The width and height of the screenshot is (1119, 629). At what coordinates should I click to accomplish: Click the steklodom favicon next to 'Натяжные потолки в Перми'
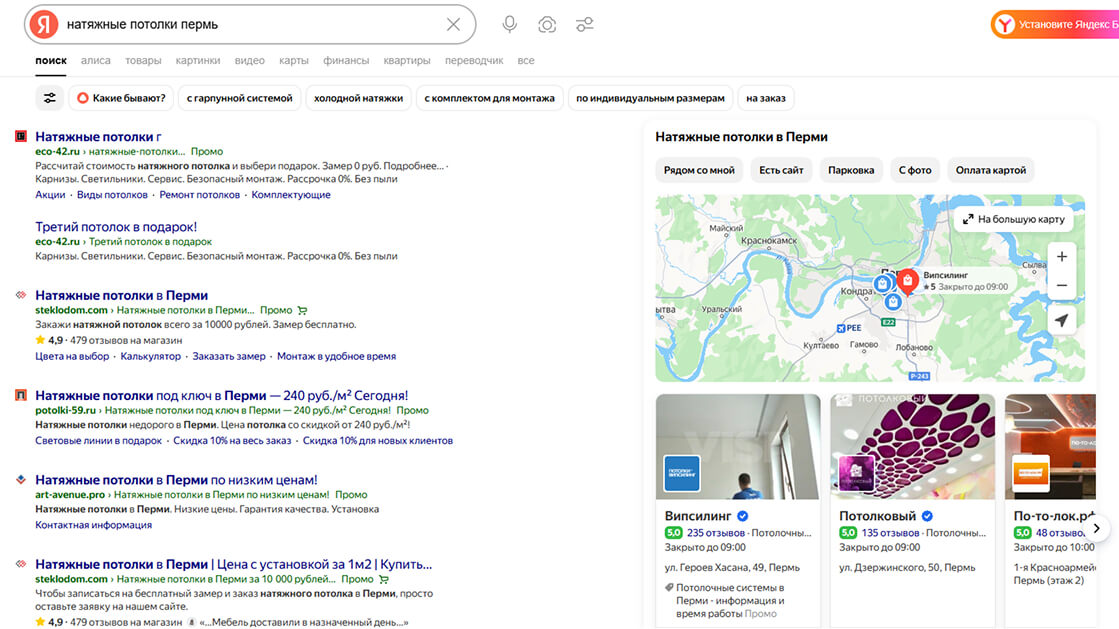21,295
